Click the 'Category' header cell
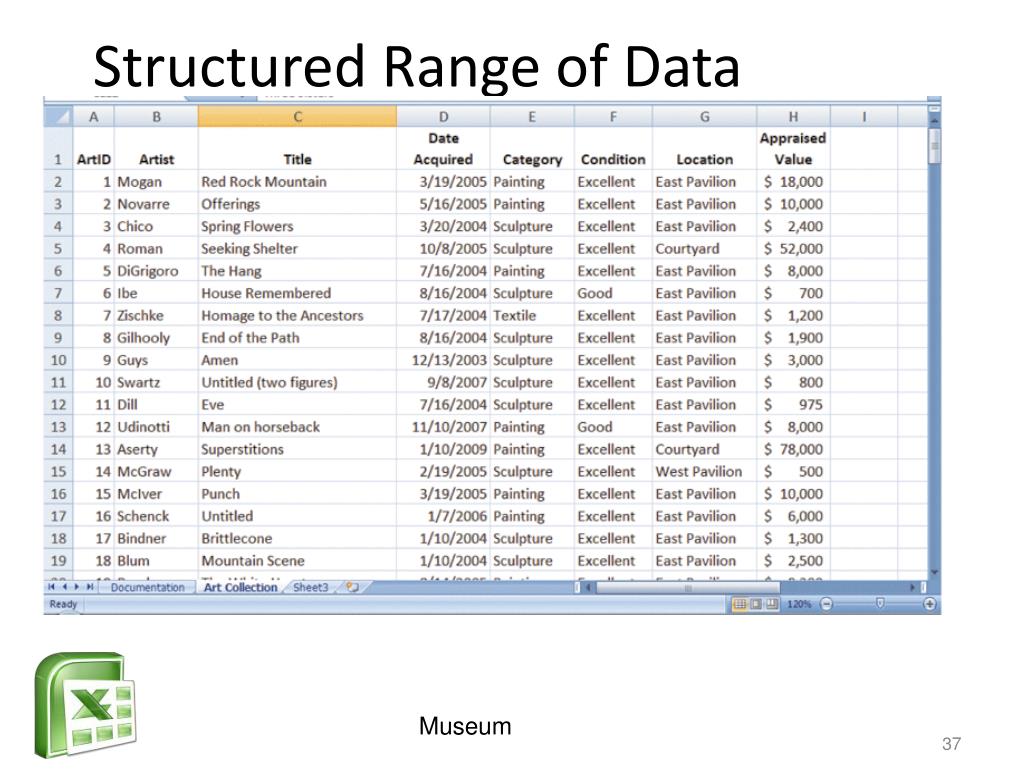Viewport: 1023px width, 780px height. (532, 149)
